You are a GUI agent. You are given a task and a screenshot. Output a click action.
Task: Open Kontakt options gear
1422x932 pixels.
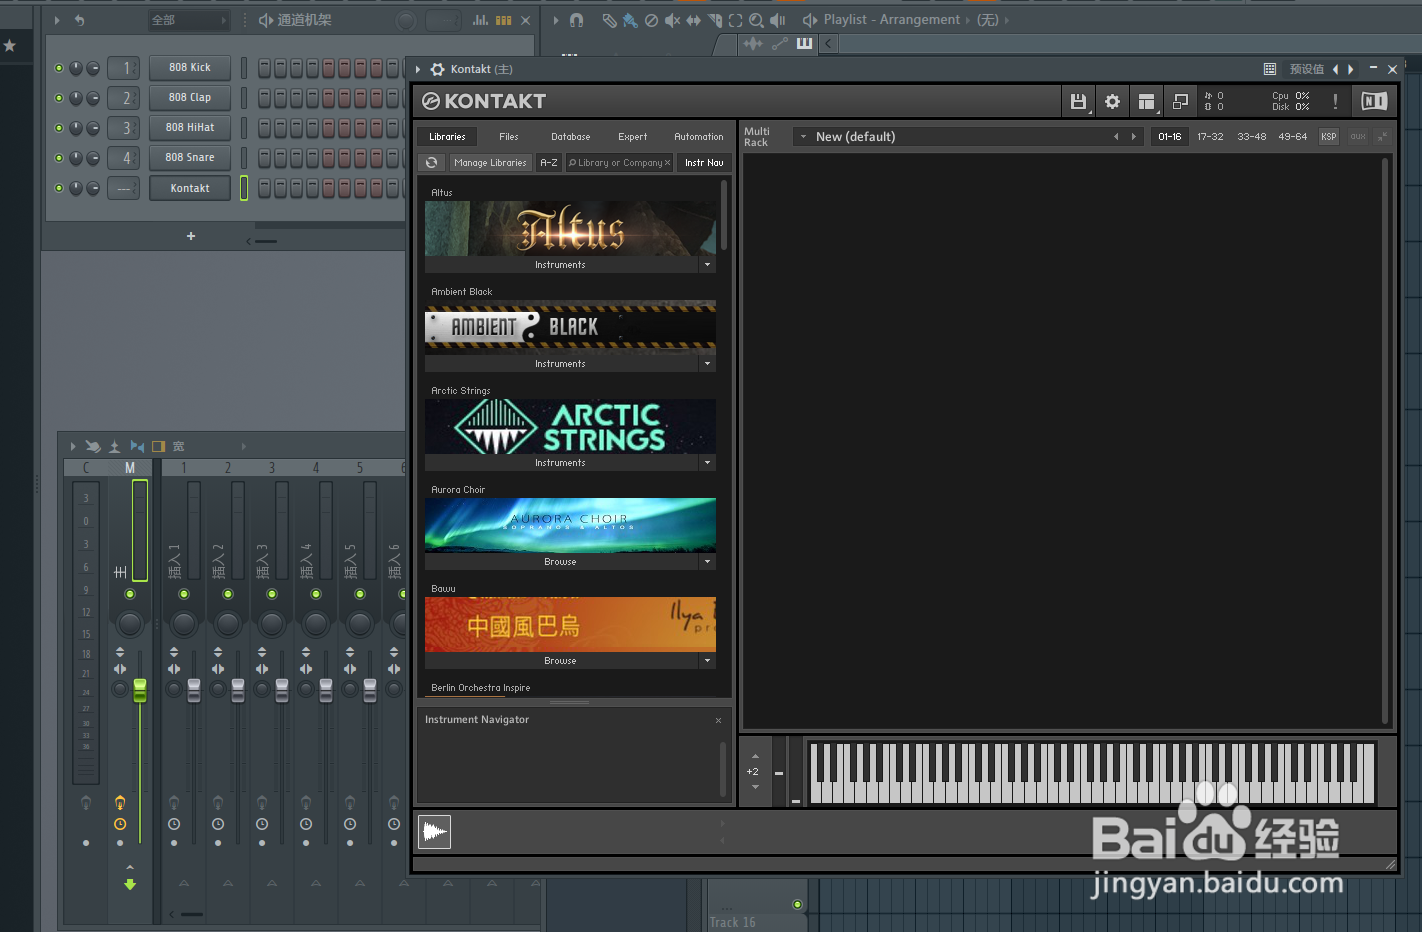[x=1112, y=101]
